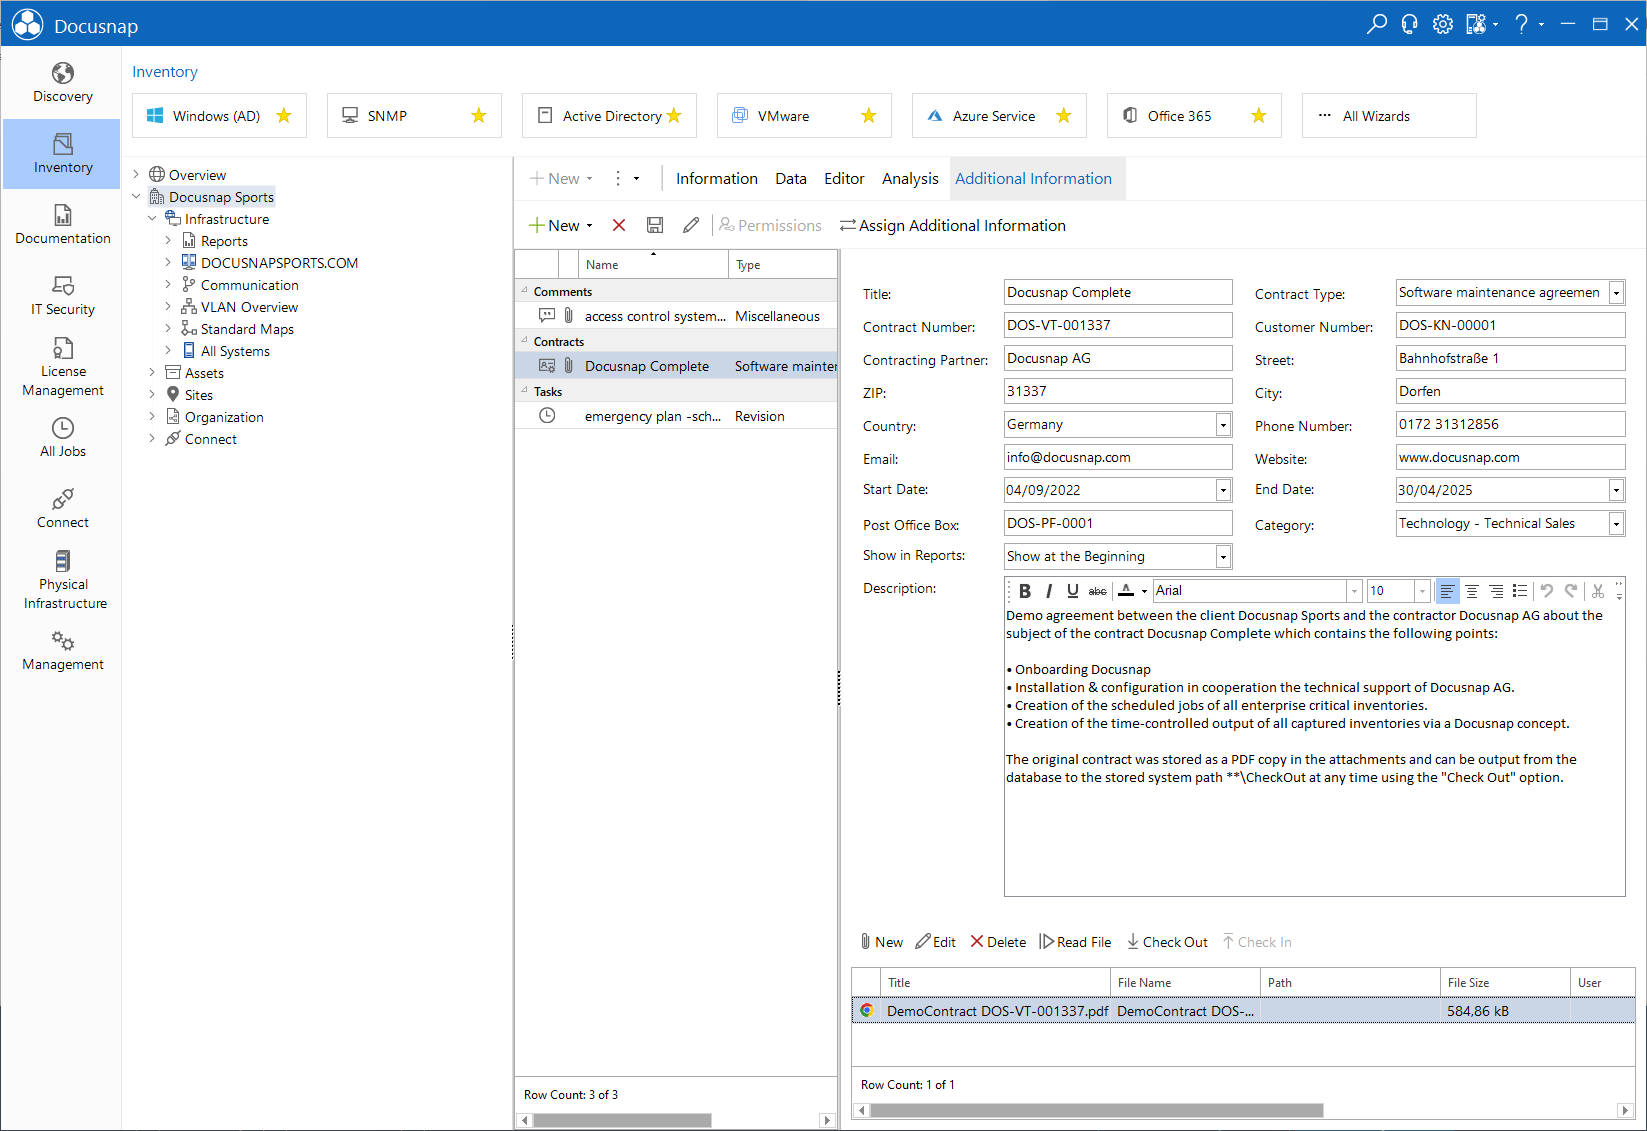This screenshot has width=1647, height=1131.
Task: Switch to the Analysis tab
Action: (910, 178)
